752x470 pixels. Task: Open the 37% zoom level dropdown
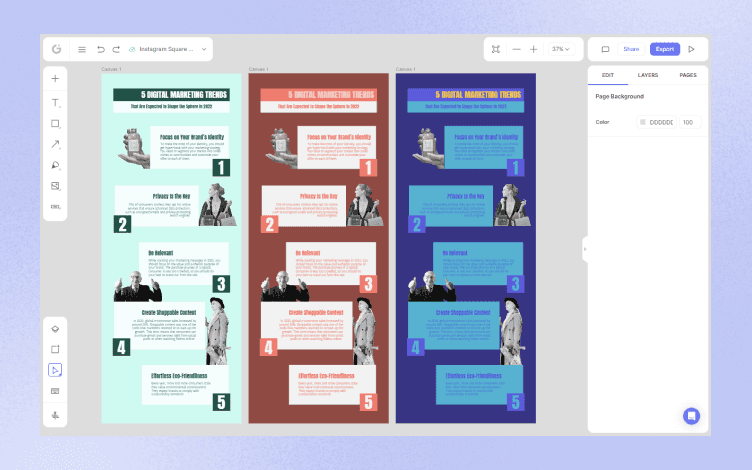click(x=561, y=49)
